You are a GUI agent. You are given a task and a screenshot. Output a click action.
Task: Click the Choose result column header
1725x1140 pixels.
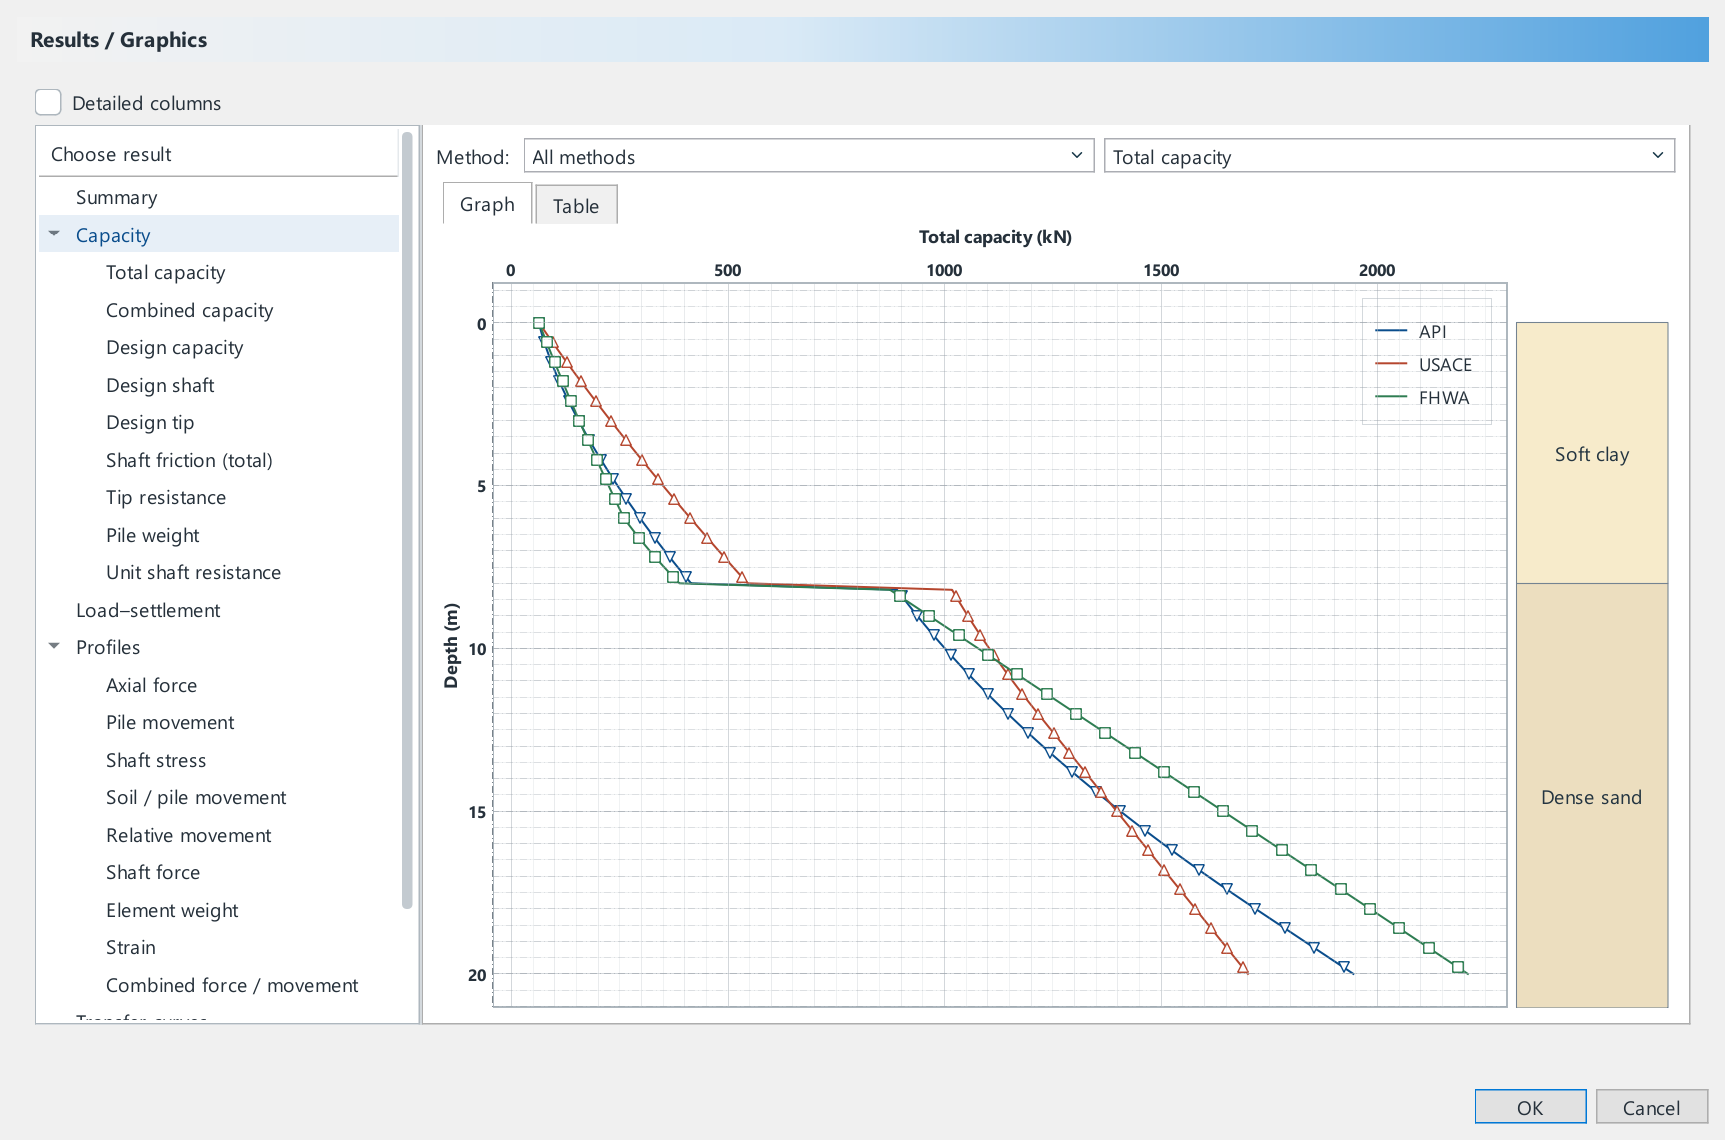[x=218, y=154]
